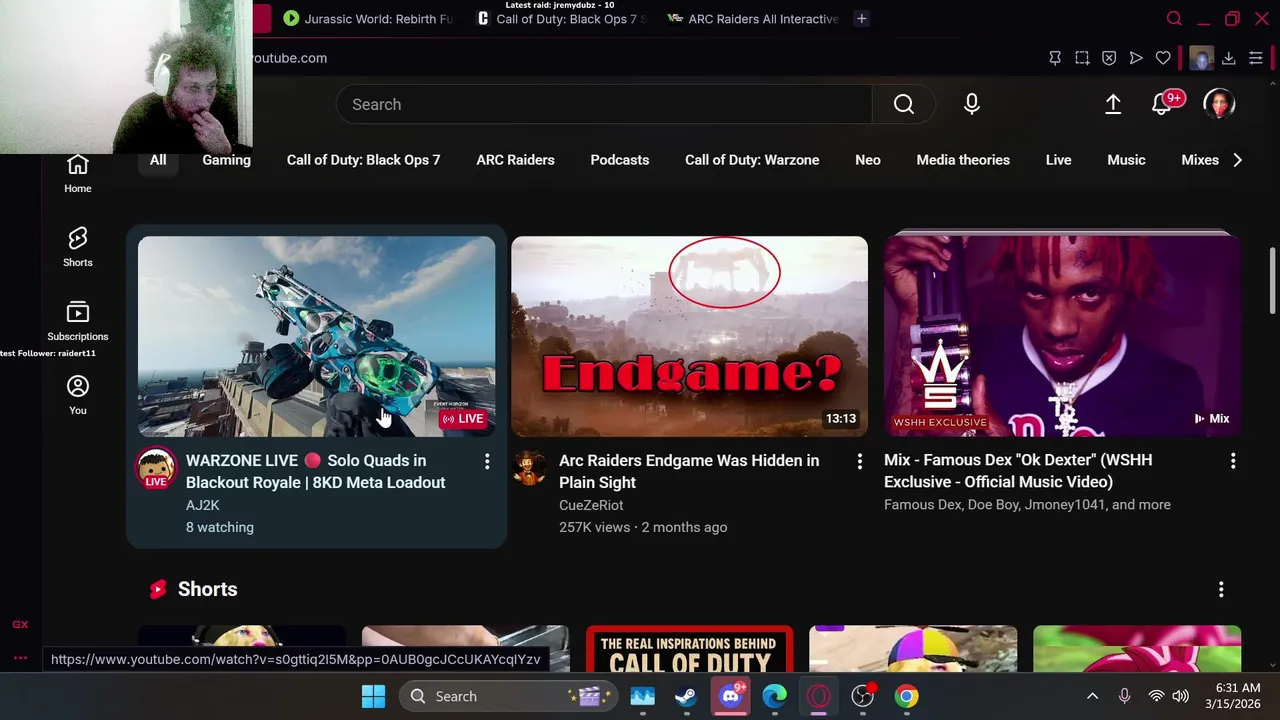Open Steam from the taskbar

pos(686,696)
